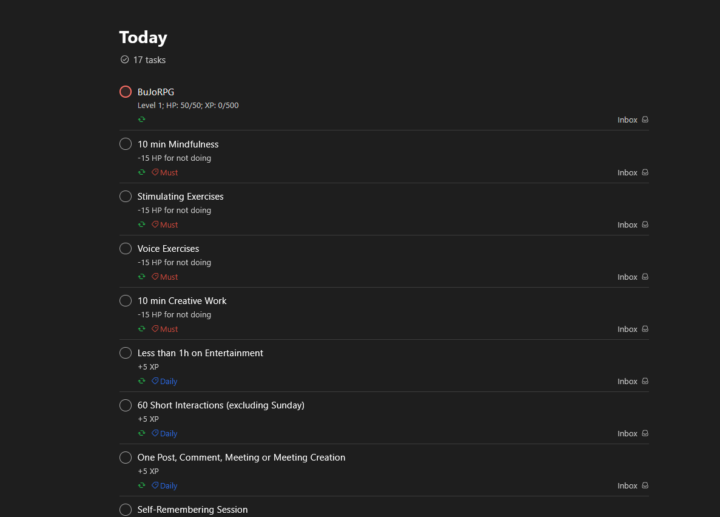This screenshot has width=720, height=517.
Task: Complete 60 Short Interactions task circle
Action: pyautogui.click(x=125, y=405)
